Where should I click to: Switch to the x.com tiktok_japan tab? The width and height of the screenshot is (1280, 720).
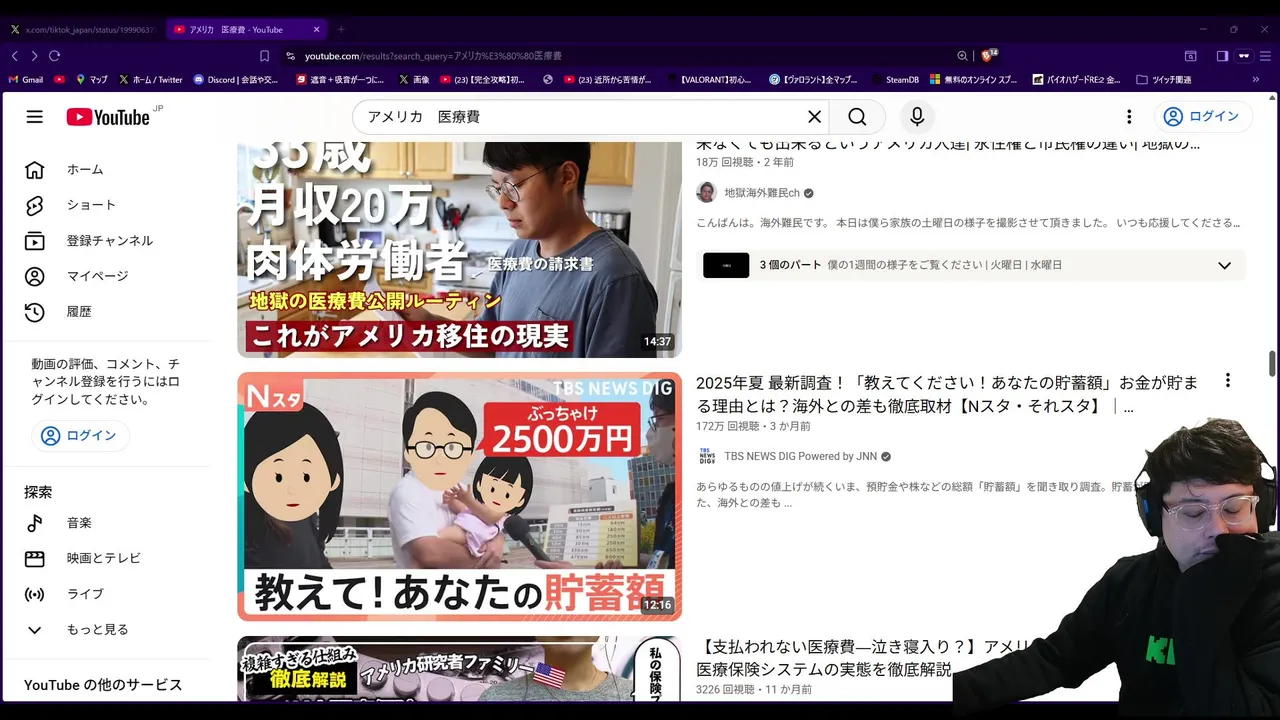tap(82, 30)
